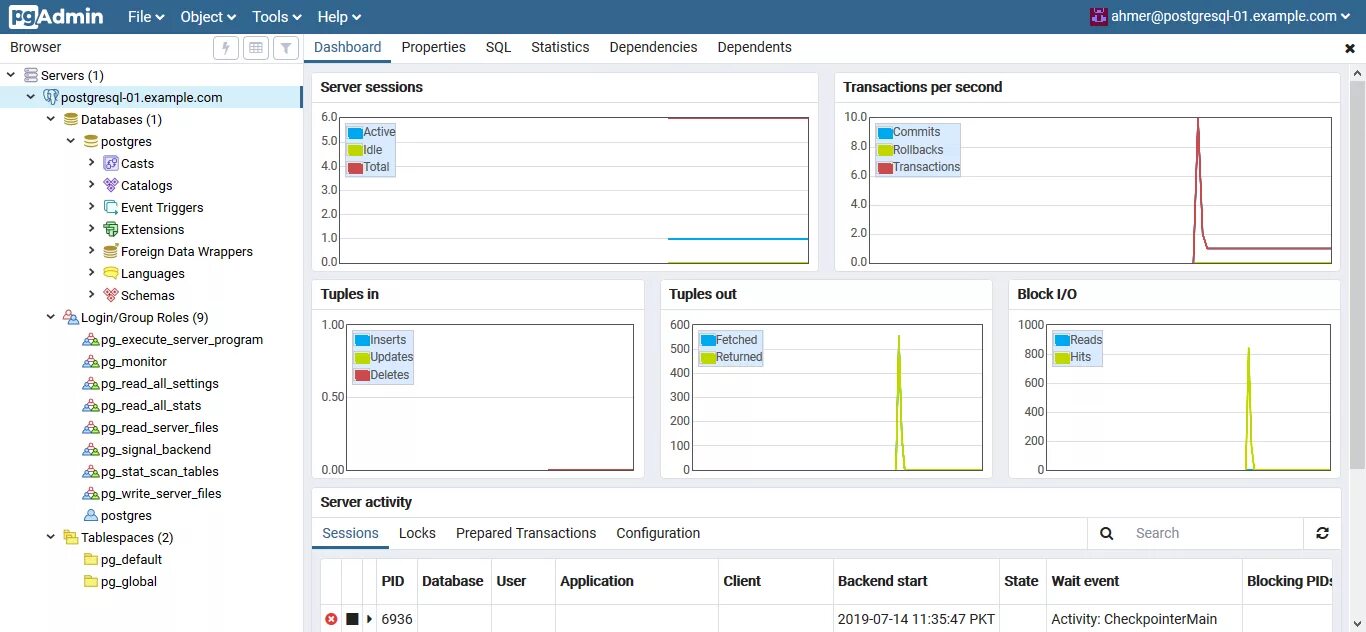Screen dimensions: 1366x632
Task: Expand the Schemas node
Action: point(92,295)
